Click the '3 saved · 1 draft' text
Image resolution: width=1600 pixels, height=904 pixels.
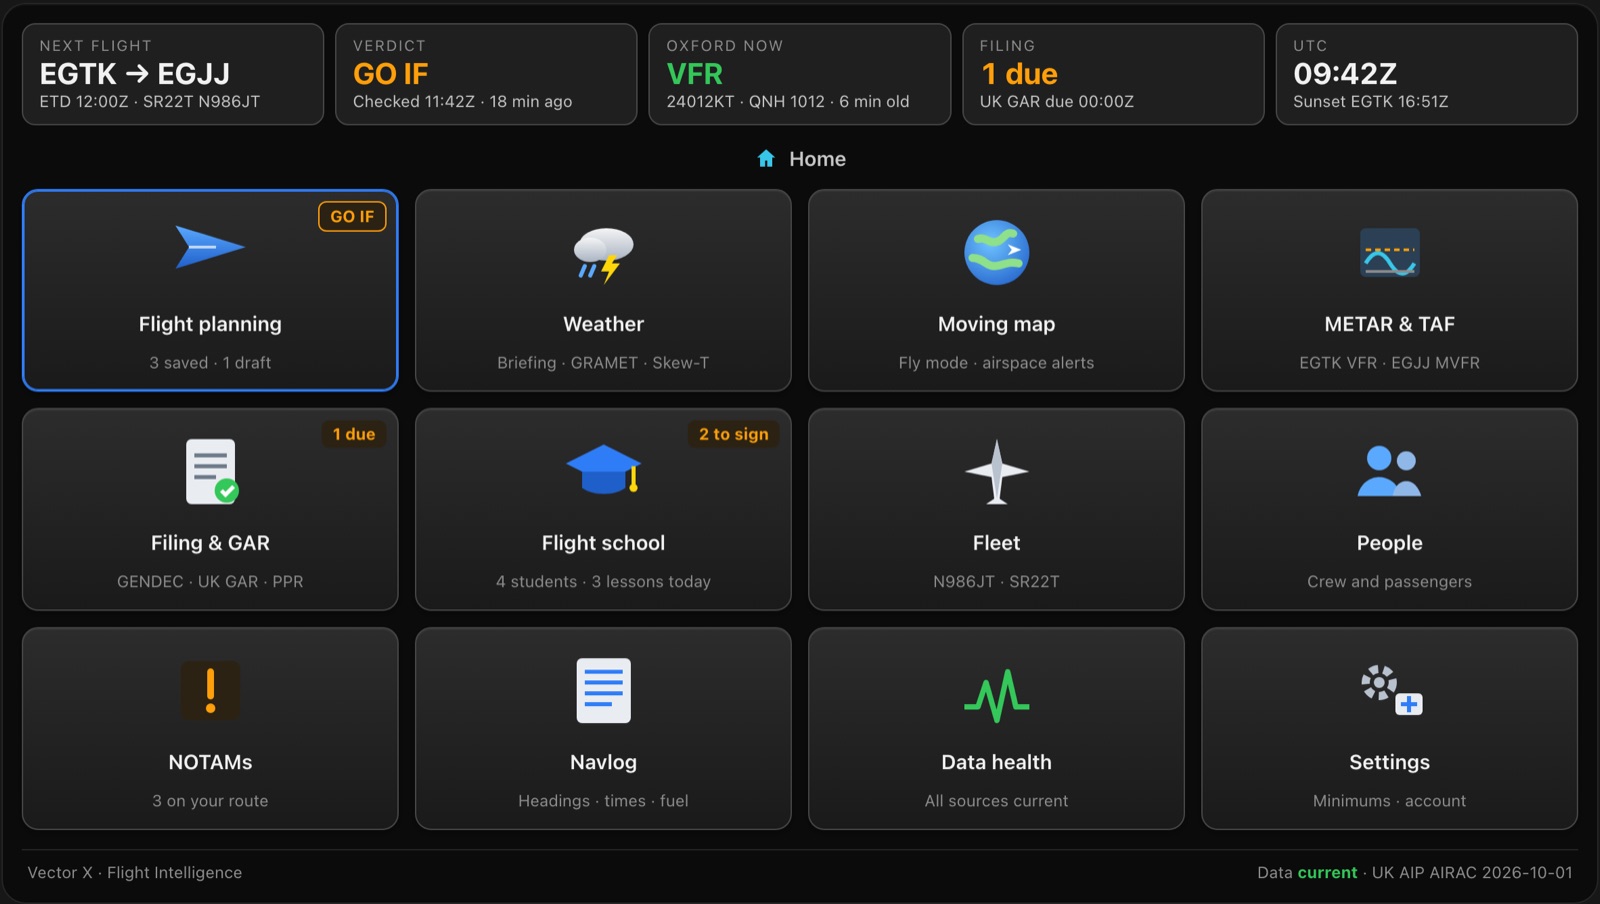(210, 363)
